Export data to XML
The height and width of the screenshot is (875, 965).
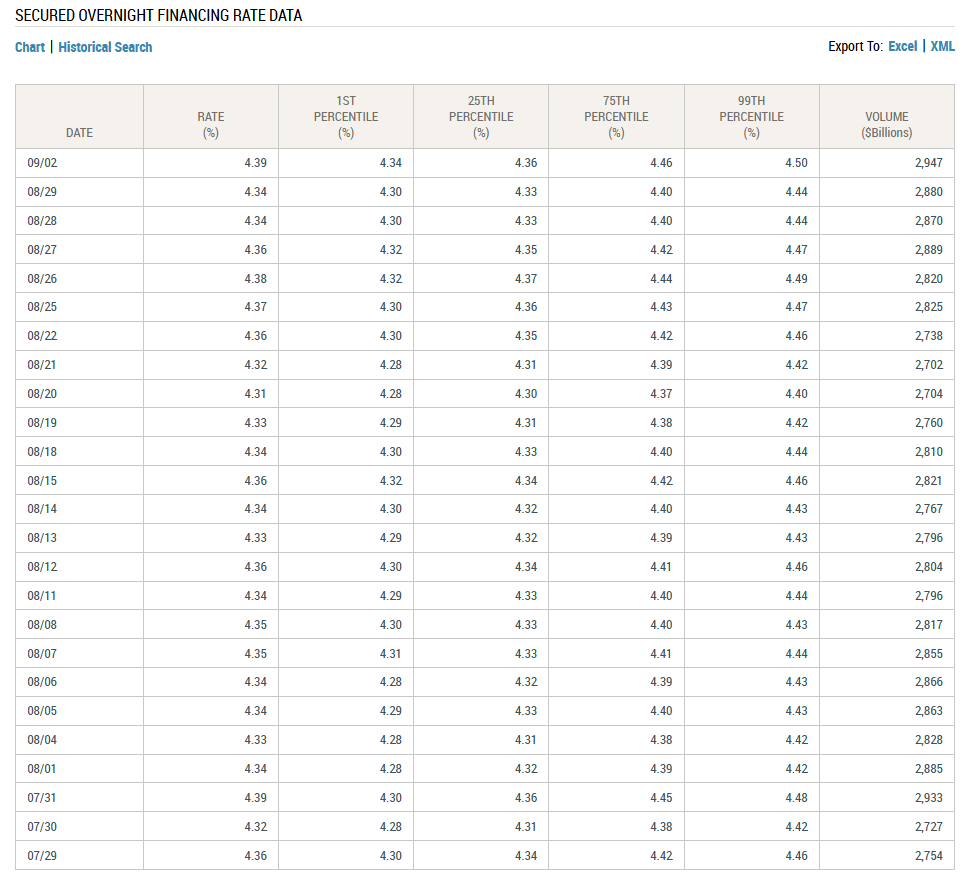pos(942,46)
